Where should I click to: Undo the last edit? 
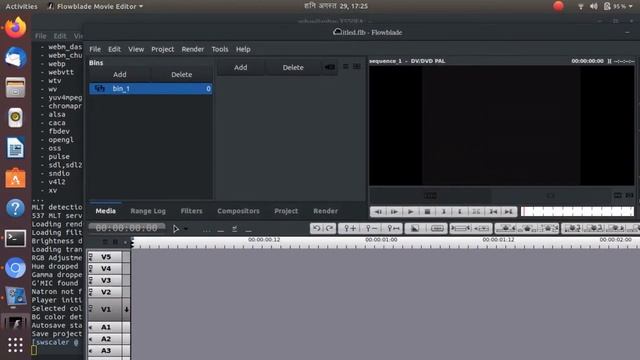(x=316, y=229)
